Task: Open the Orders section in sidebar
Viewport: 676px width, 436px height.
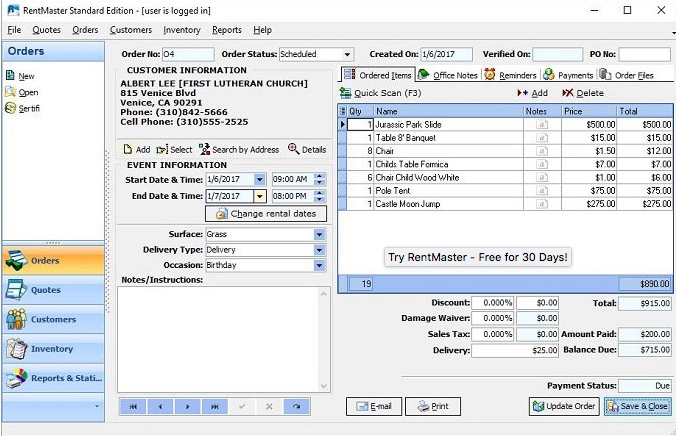Action: (53, 260)
